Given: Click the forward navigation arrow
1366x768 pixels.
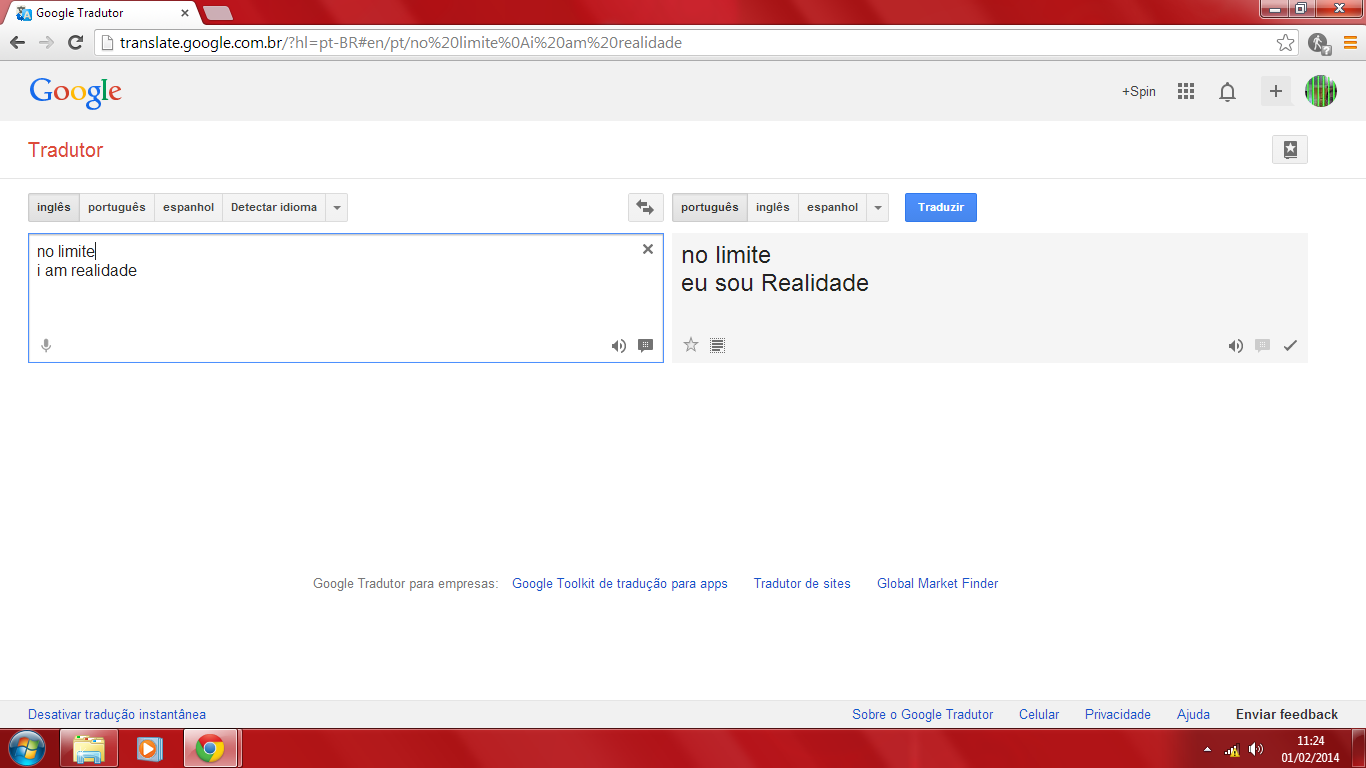Looking at the screenshot, I should (x=46, y=43).
